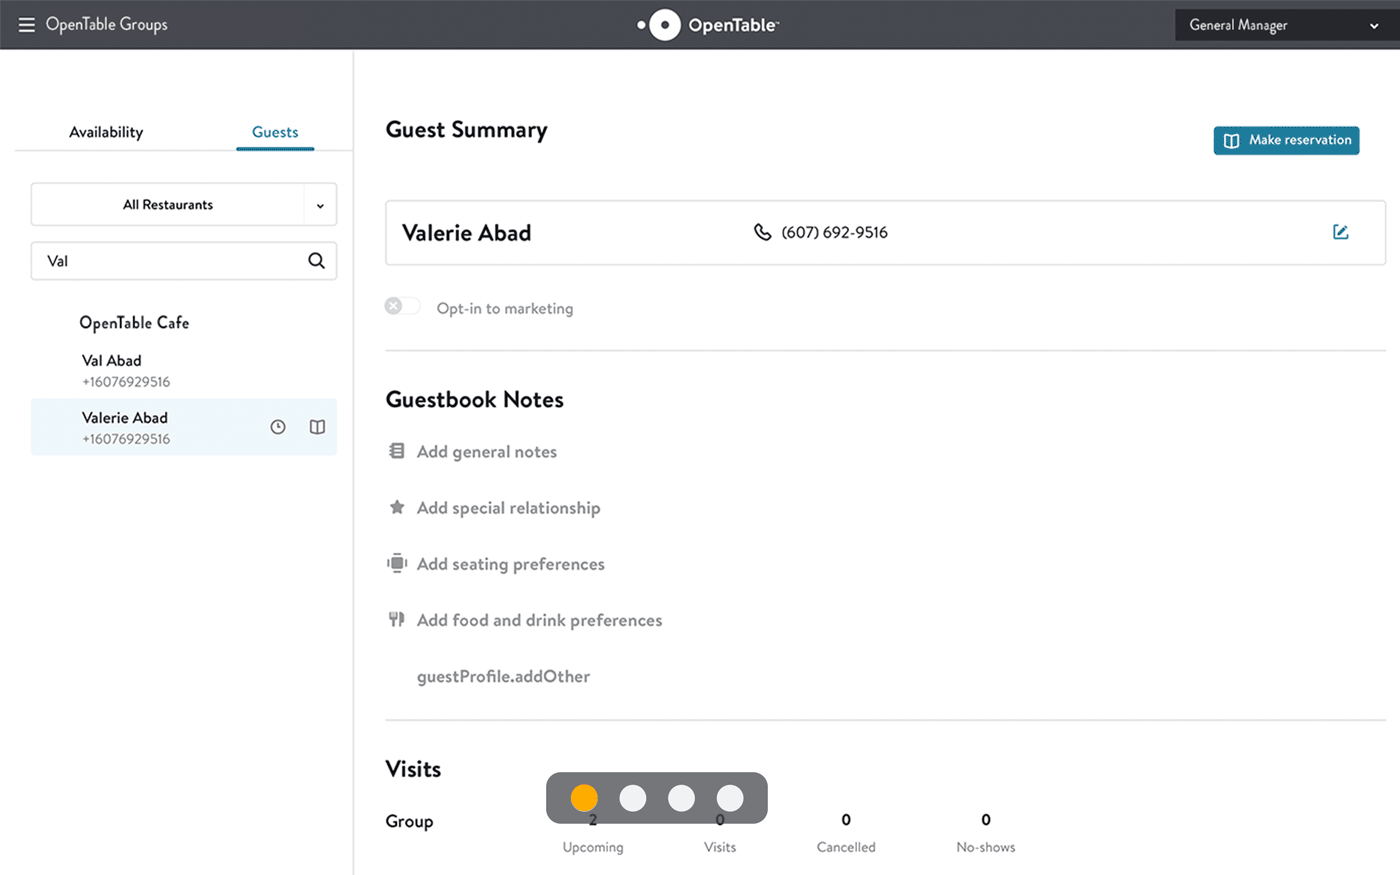This screenshot has height=875, width=1400.
Task: Click the No-shows count
Action: (986, 820)
